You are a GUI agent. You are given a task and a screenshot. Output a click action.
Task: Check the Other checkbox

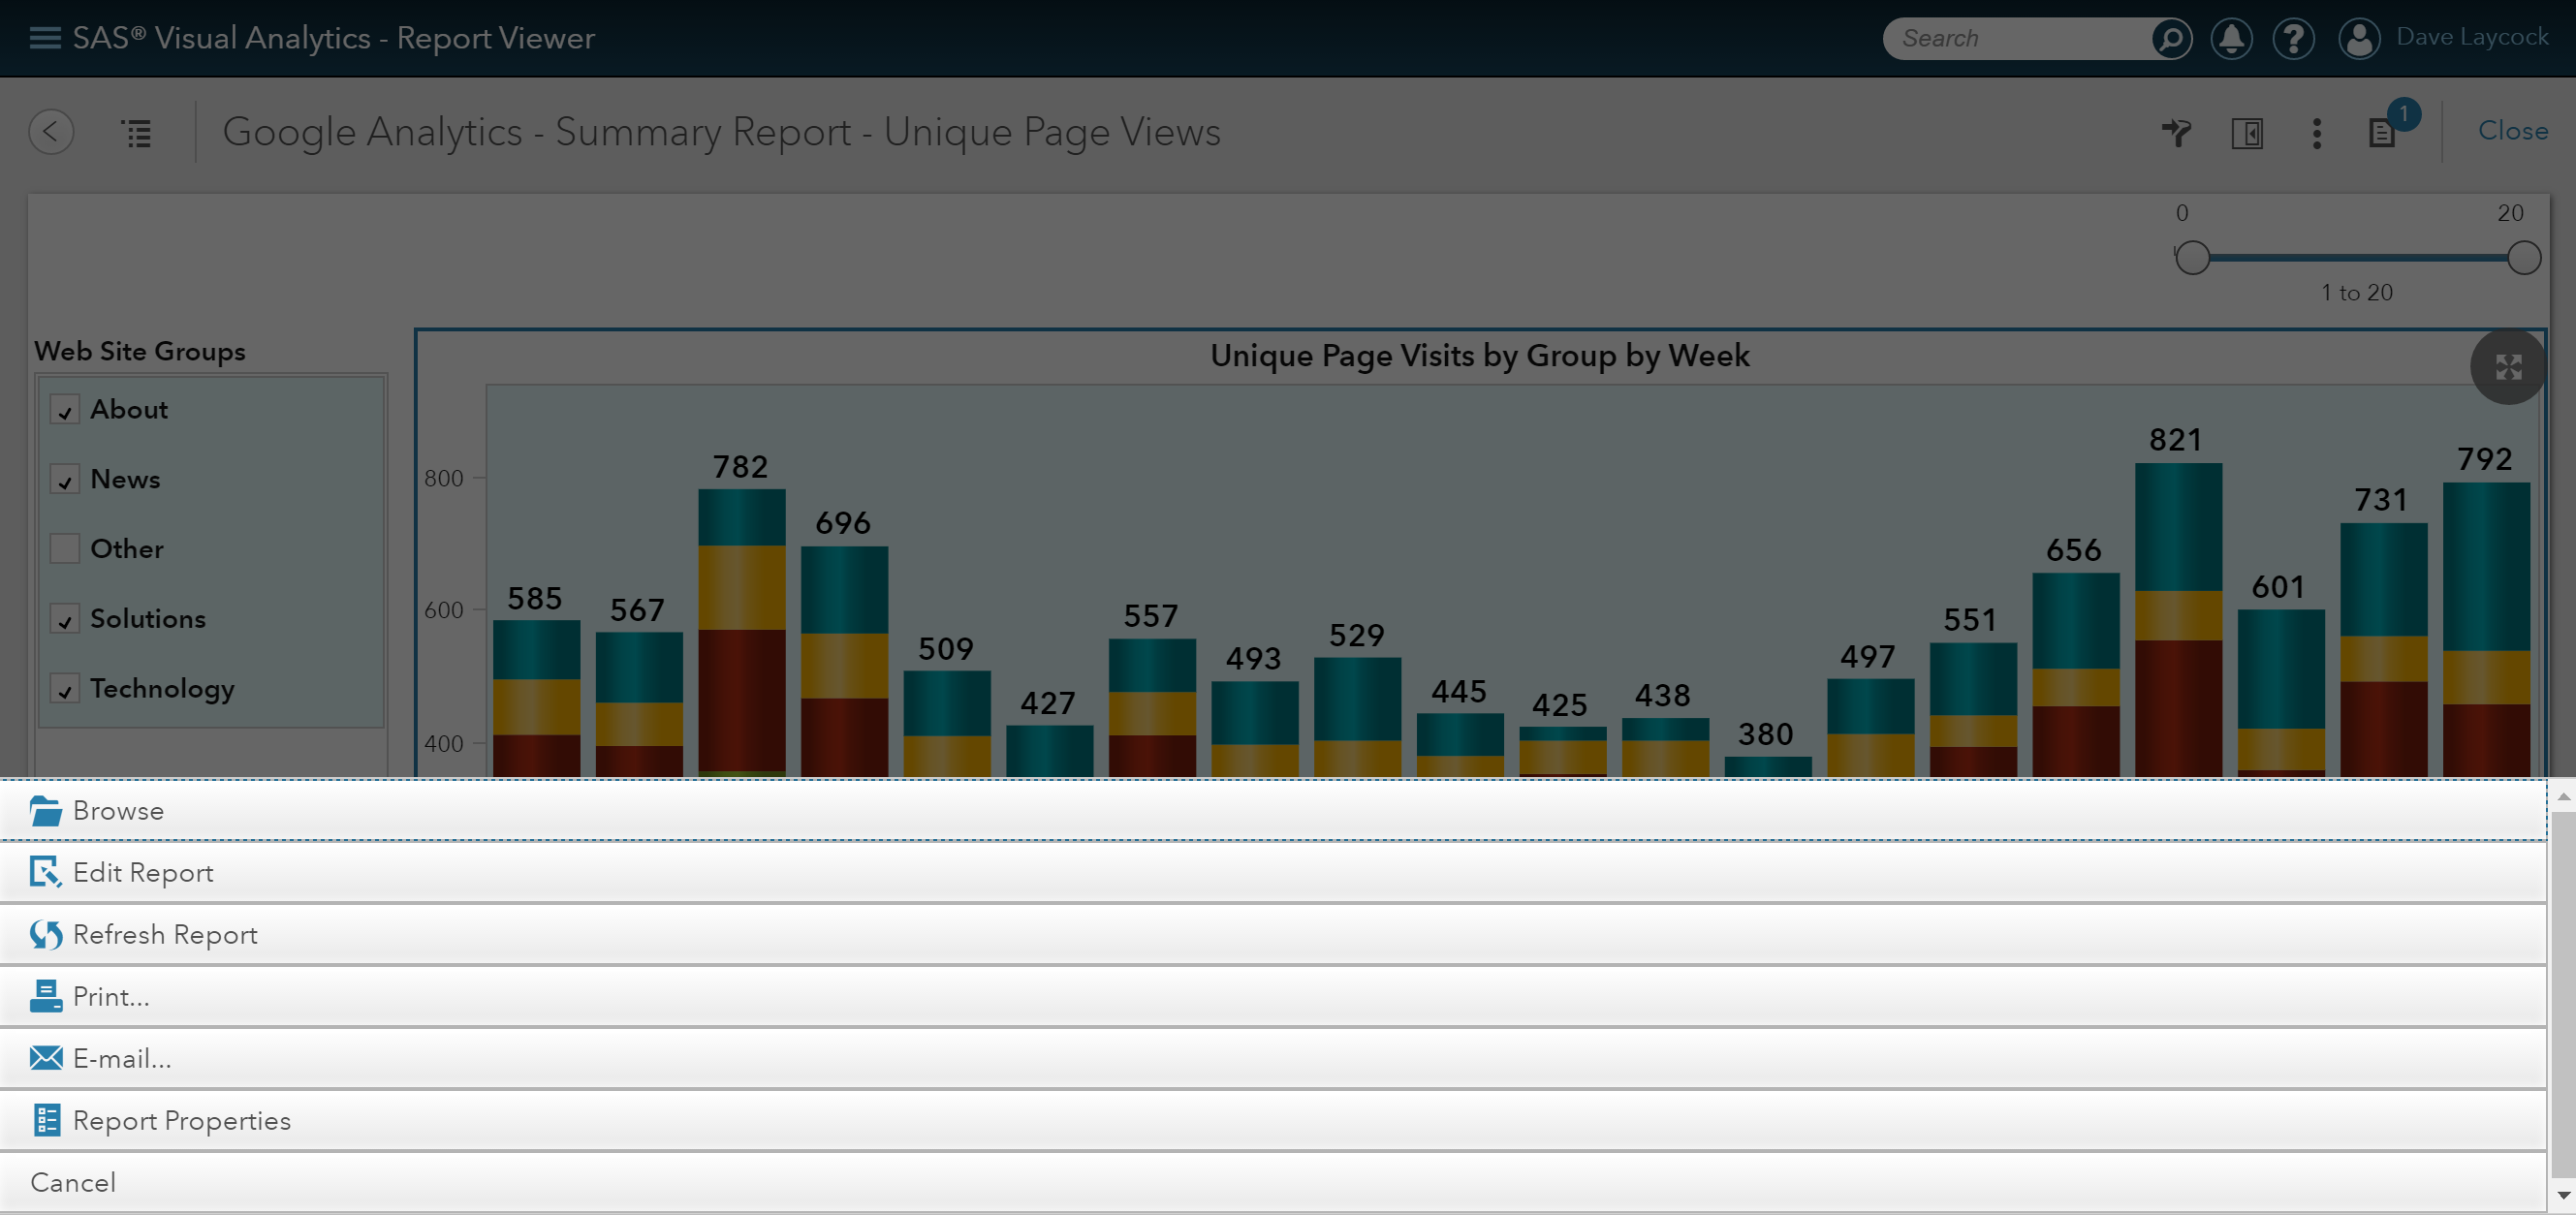(x=65, y=549)
